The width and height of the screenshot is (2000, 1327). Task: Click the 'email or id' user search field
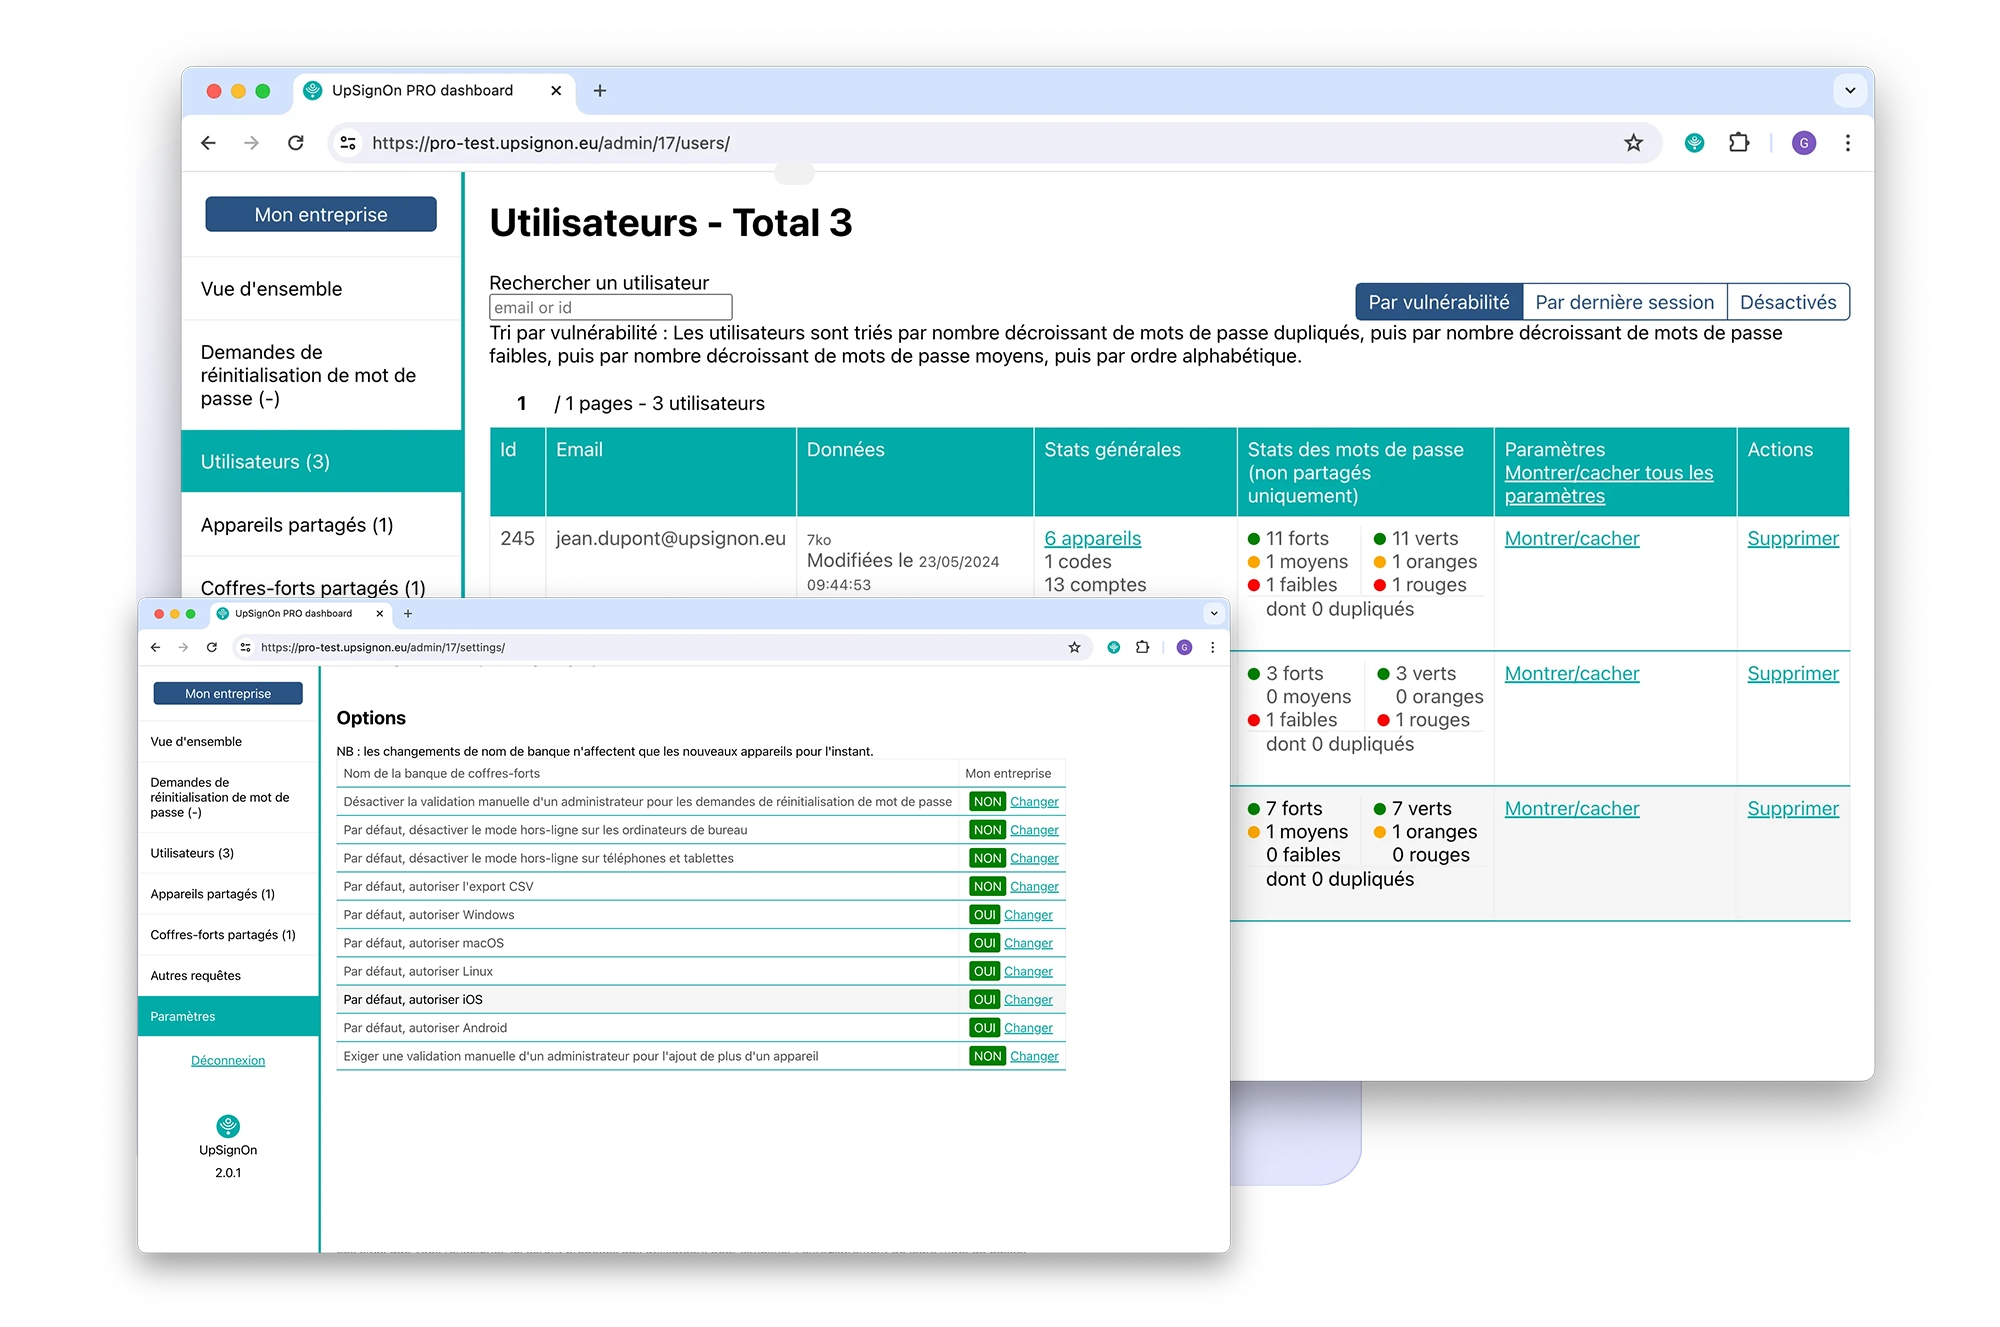pyautogui.click(x=609, y=306)
